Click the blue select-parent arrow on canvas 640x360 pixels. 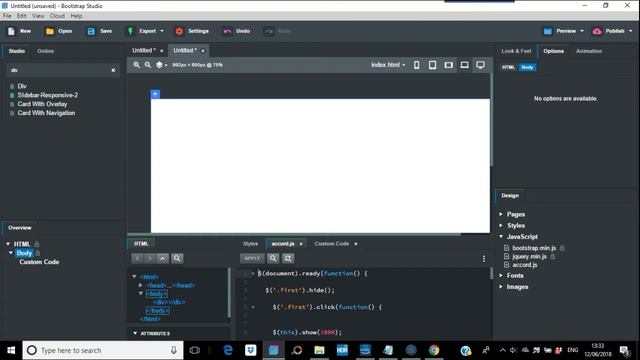click(155, 94)
